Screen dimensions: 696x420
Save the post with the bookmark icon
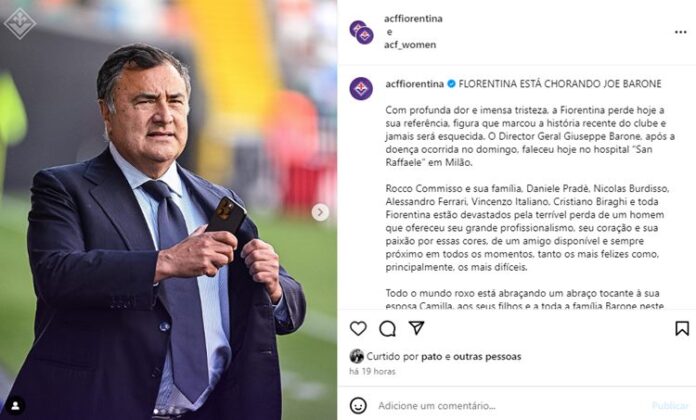point(682,328)
